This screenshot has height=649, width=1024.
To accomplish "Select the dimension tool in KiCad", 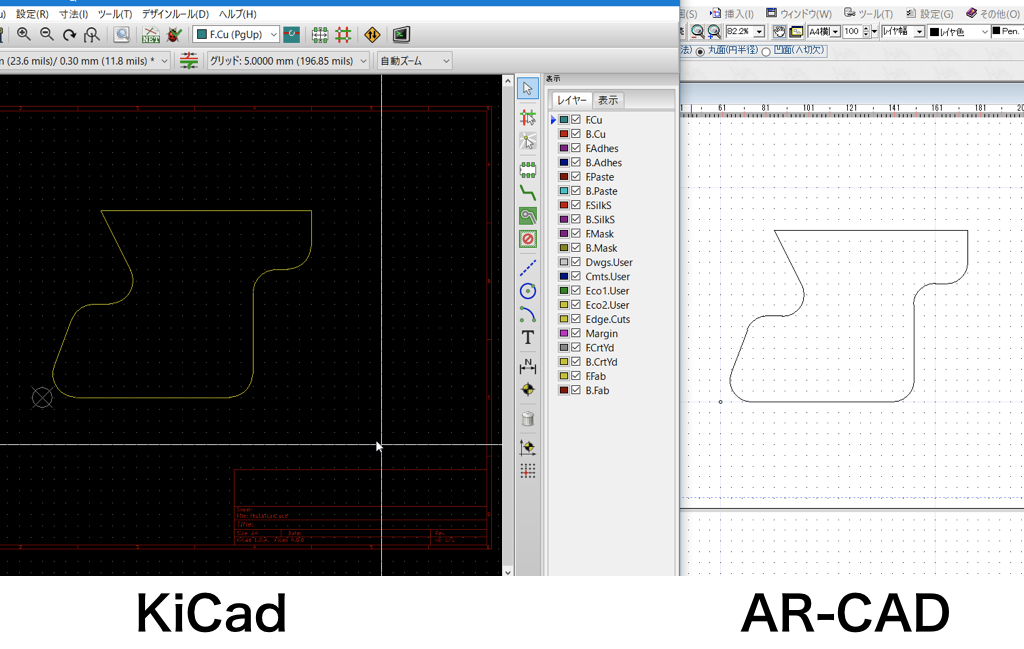I will (528, 366).
